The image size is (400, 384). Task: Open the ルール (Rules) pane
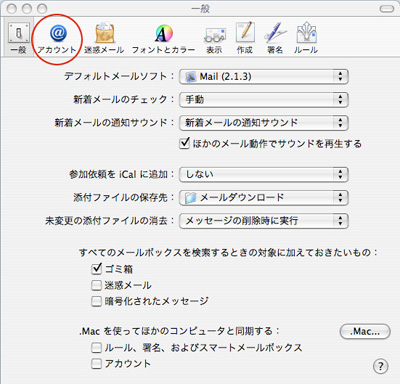306,38
